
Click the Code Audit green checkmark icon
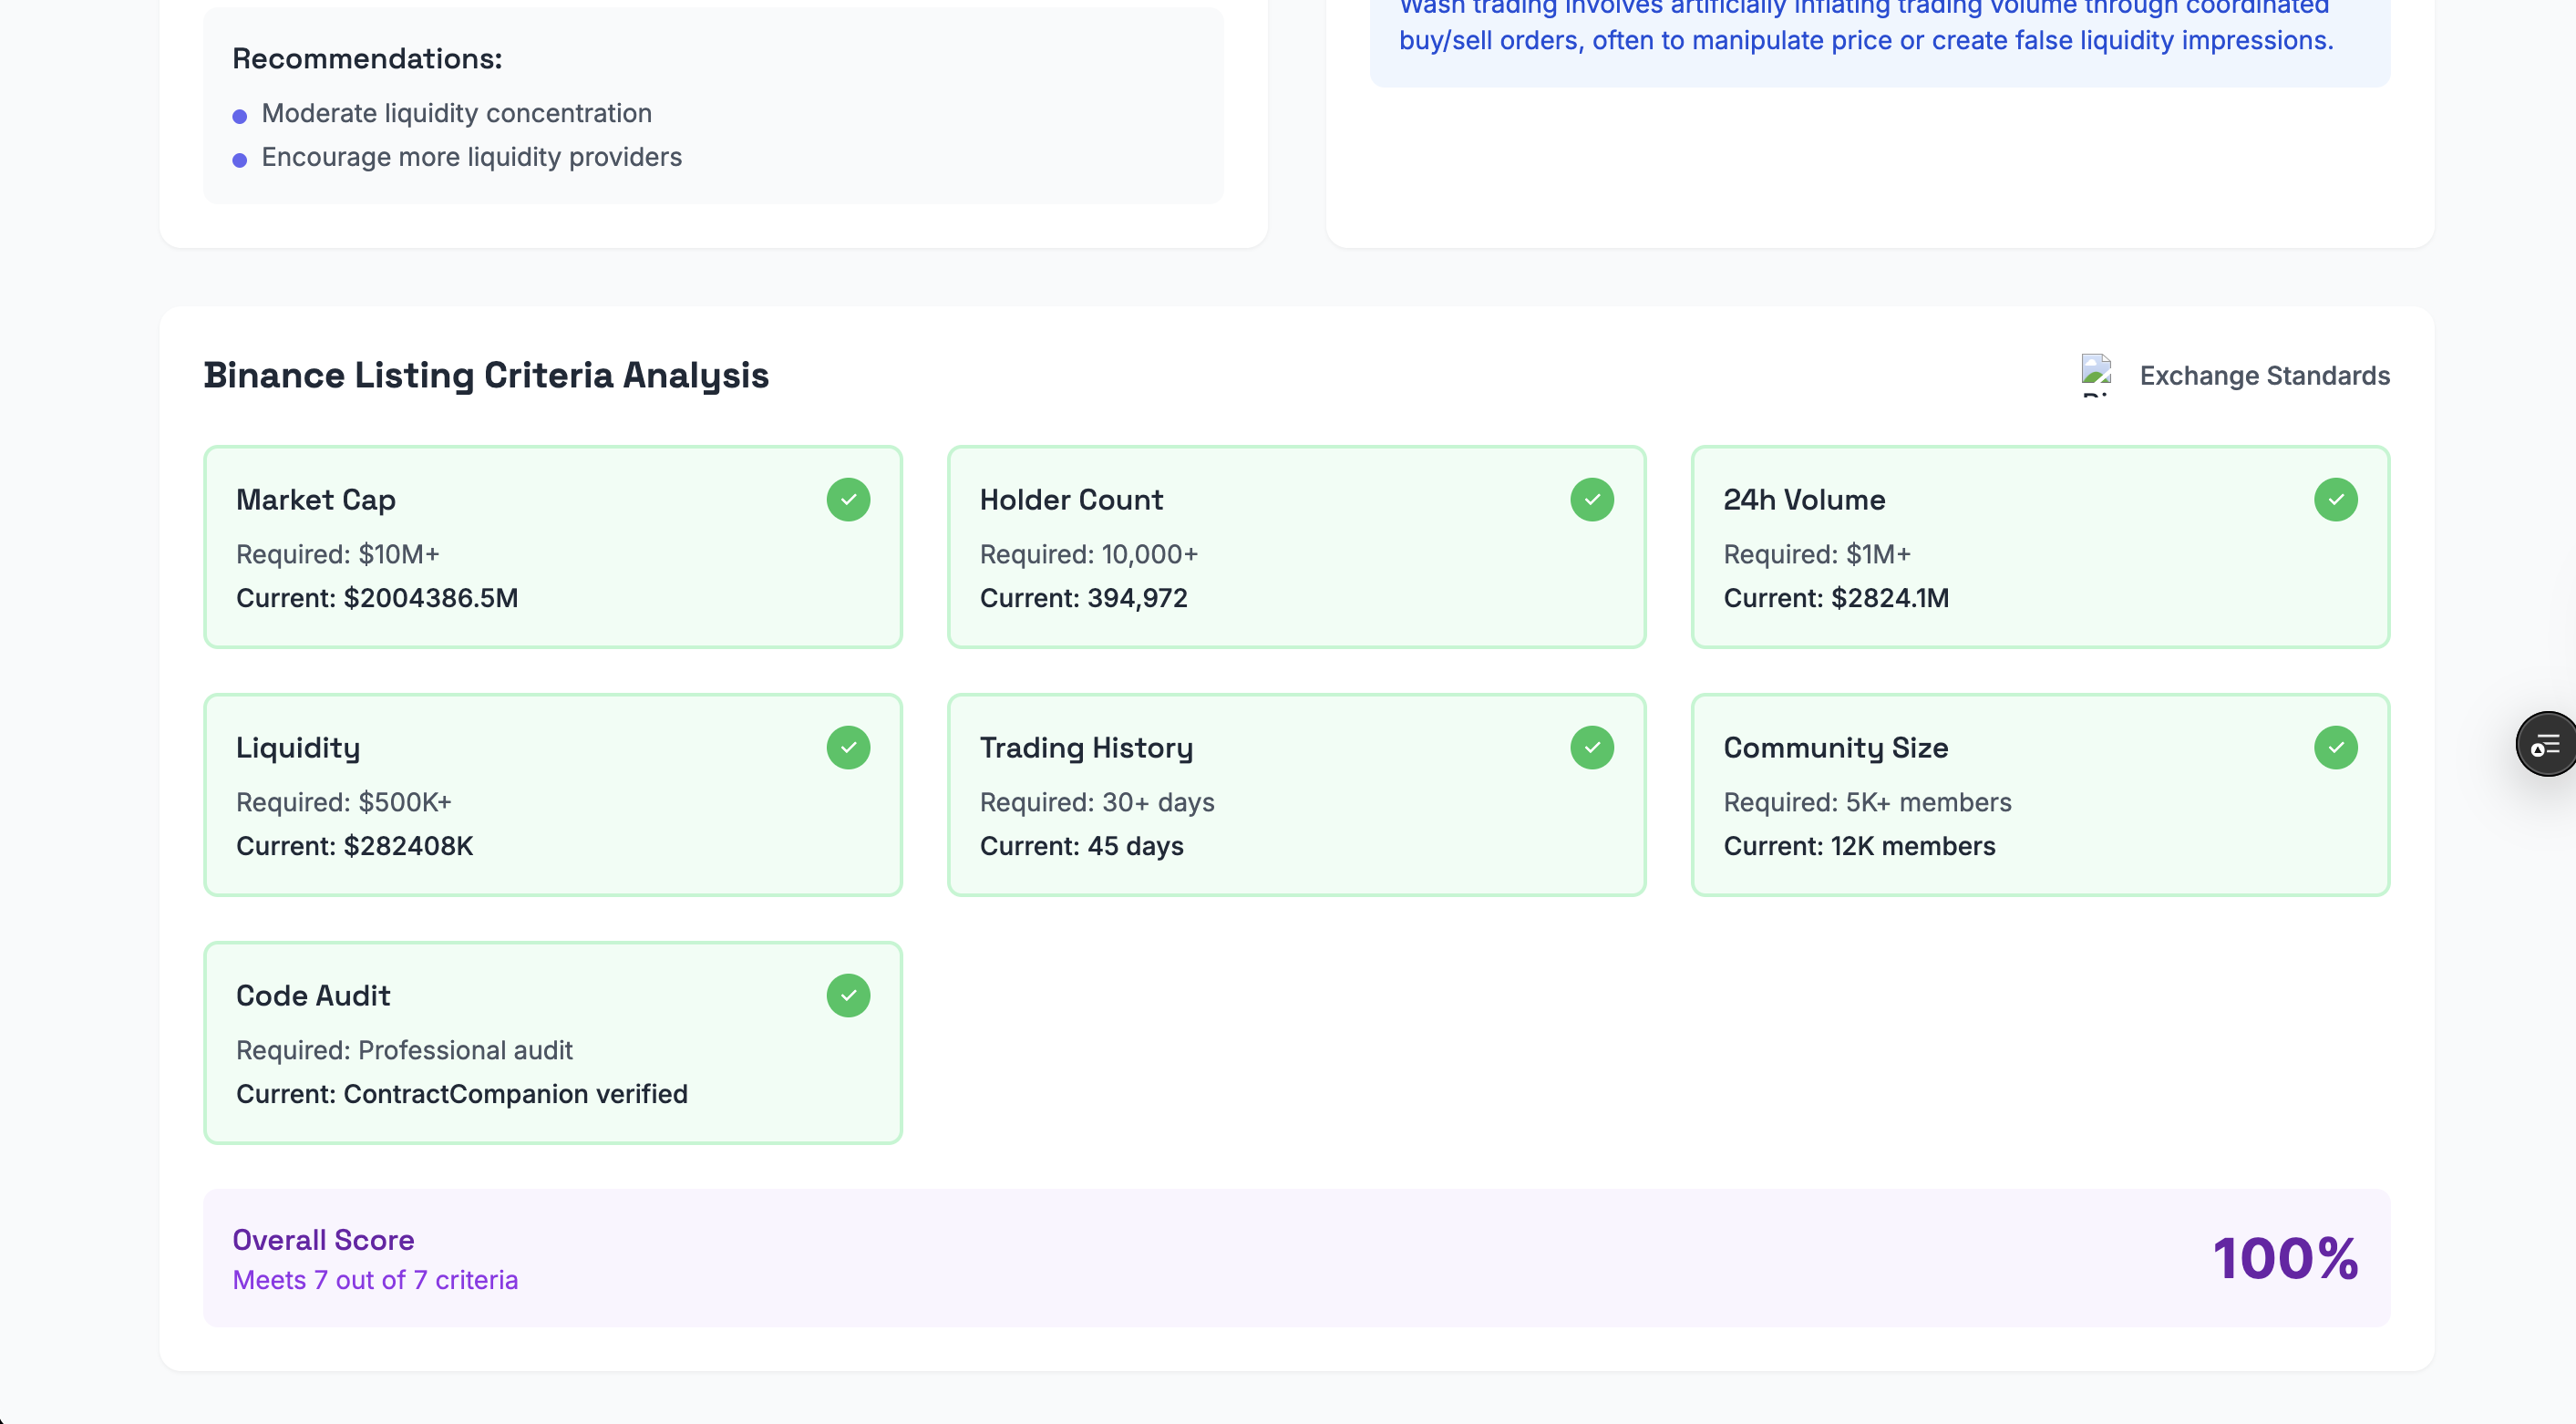point(848,996)
